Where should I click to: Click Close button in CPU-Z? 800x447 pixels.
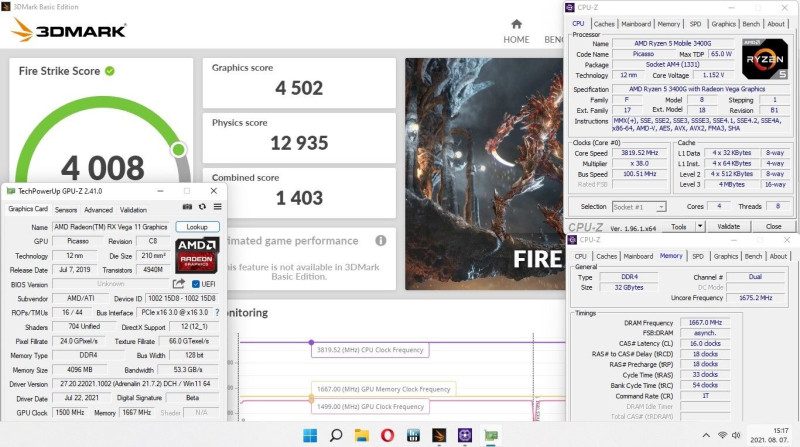[x=773, y=226]
